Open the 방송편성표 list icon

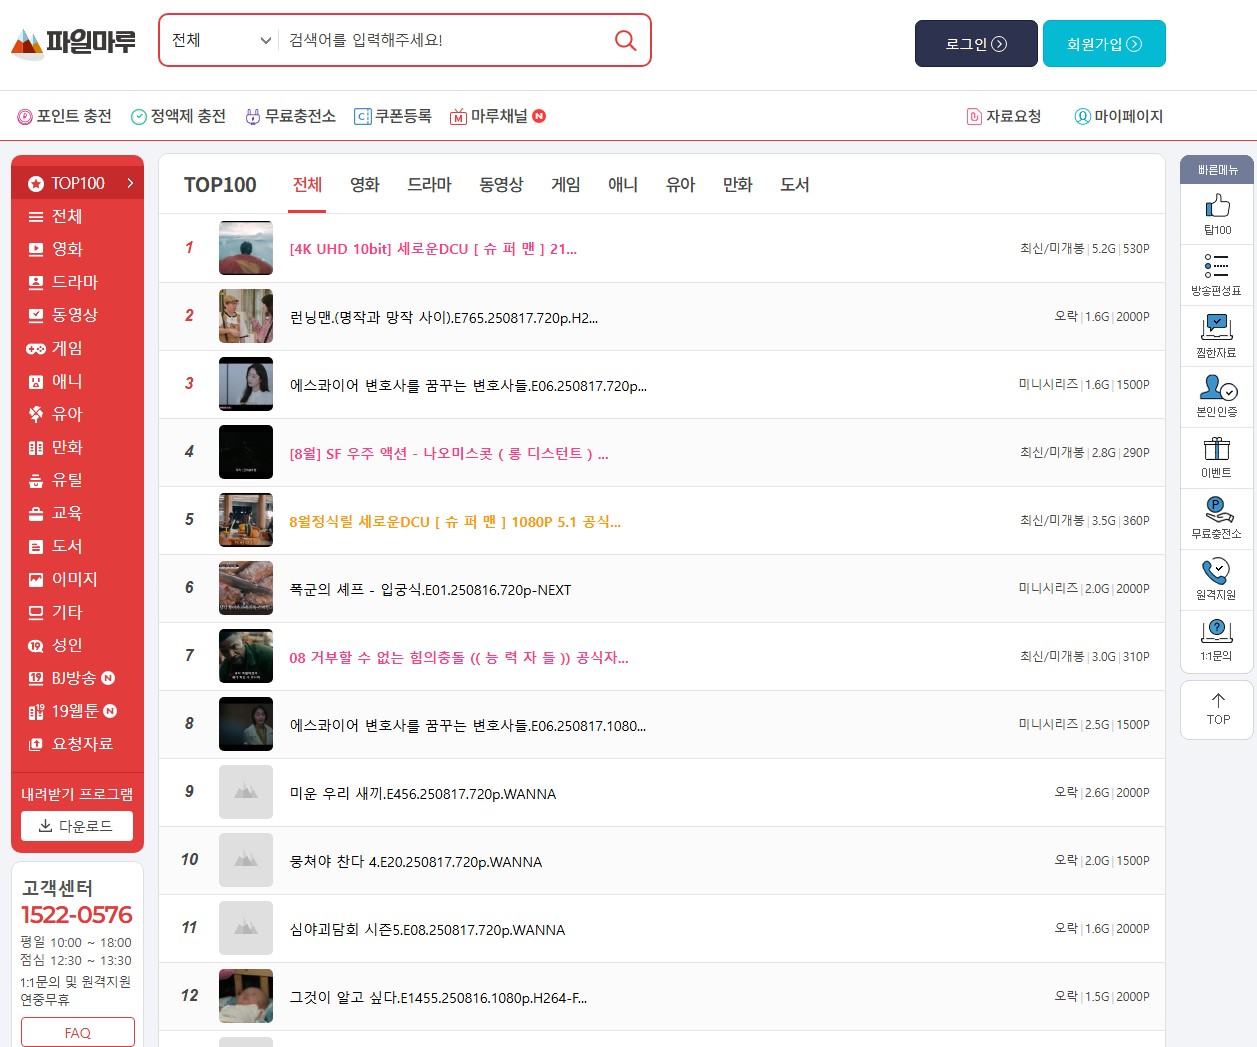click(1217, 267)
